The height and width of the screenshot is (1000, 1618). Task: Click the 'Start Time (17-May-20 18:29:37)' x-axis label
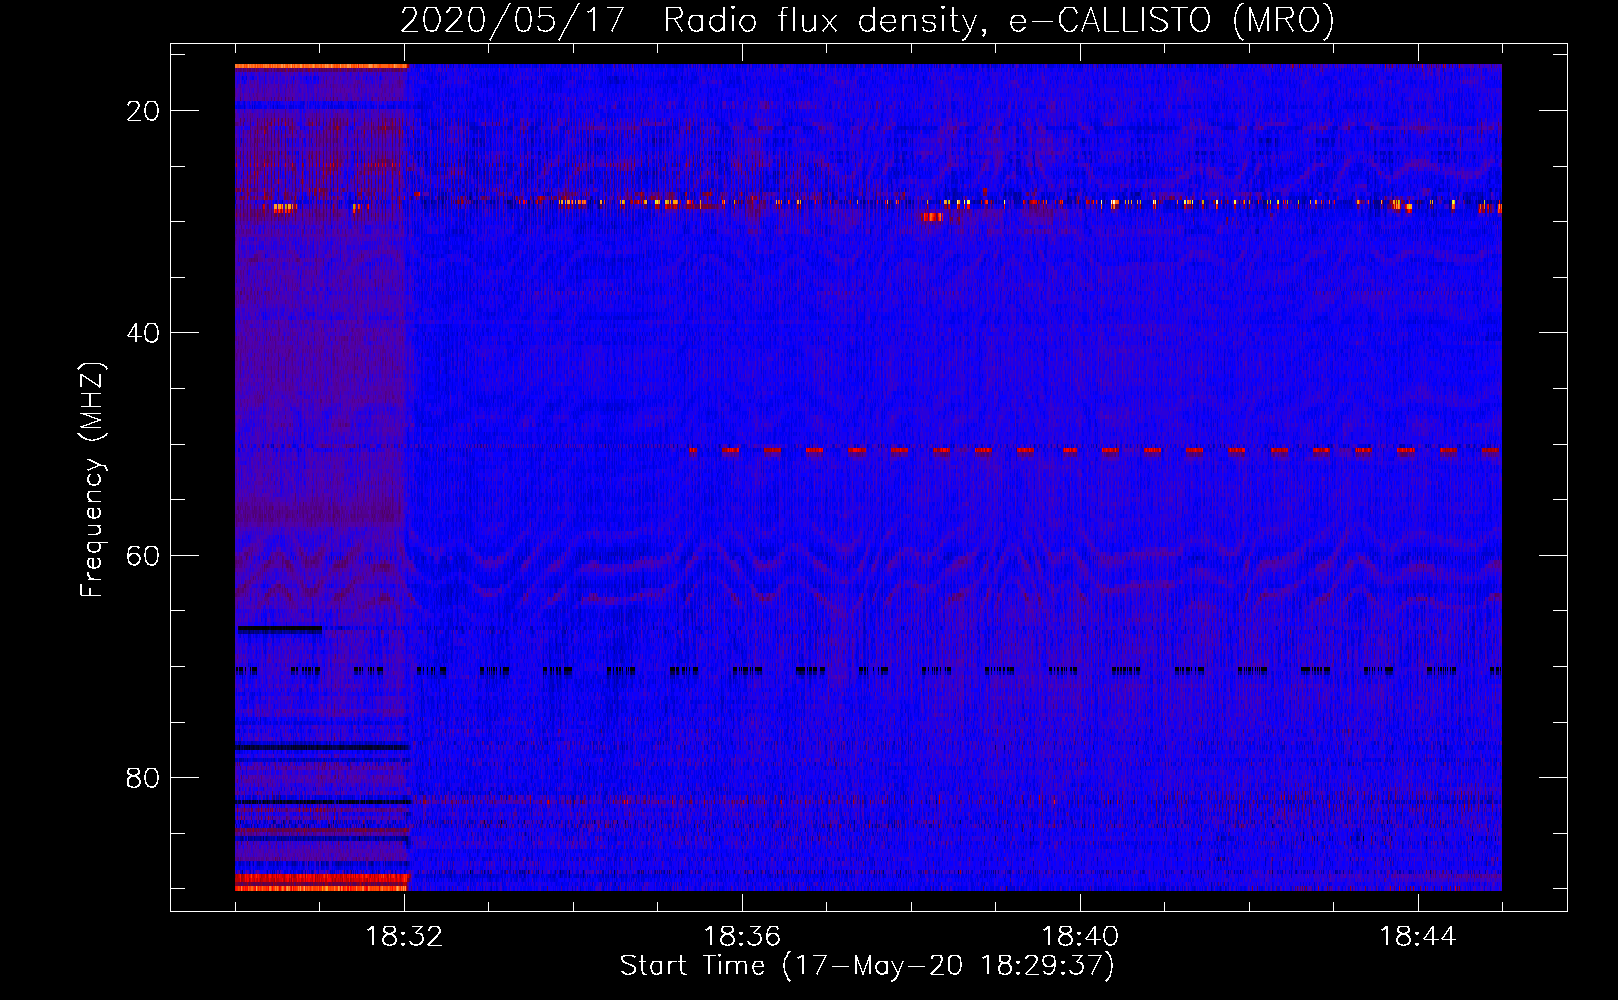[867, 966]
